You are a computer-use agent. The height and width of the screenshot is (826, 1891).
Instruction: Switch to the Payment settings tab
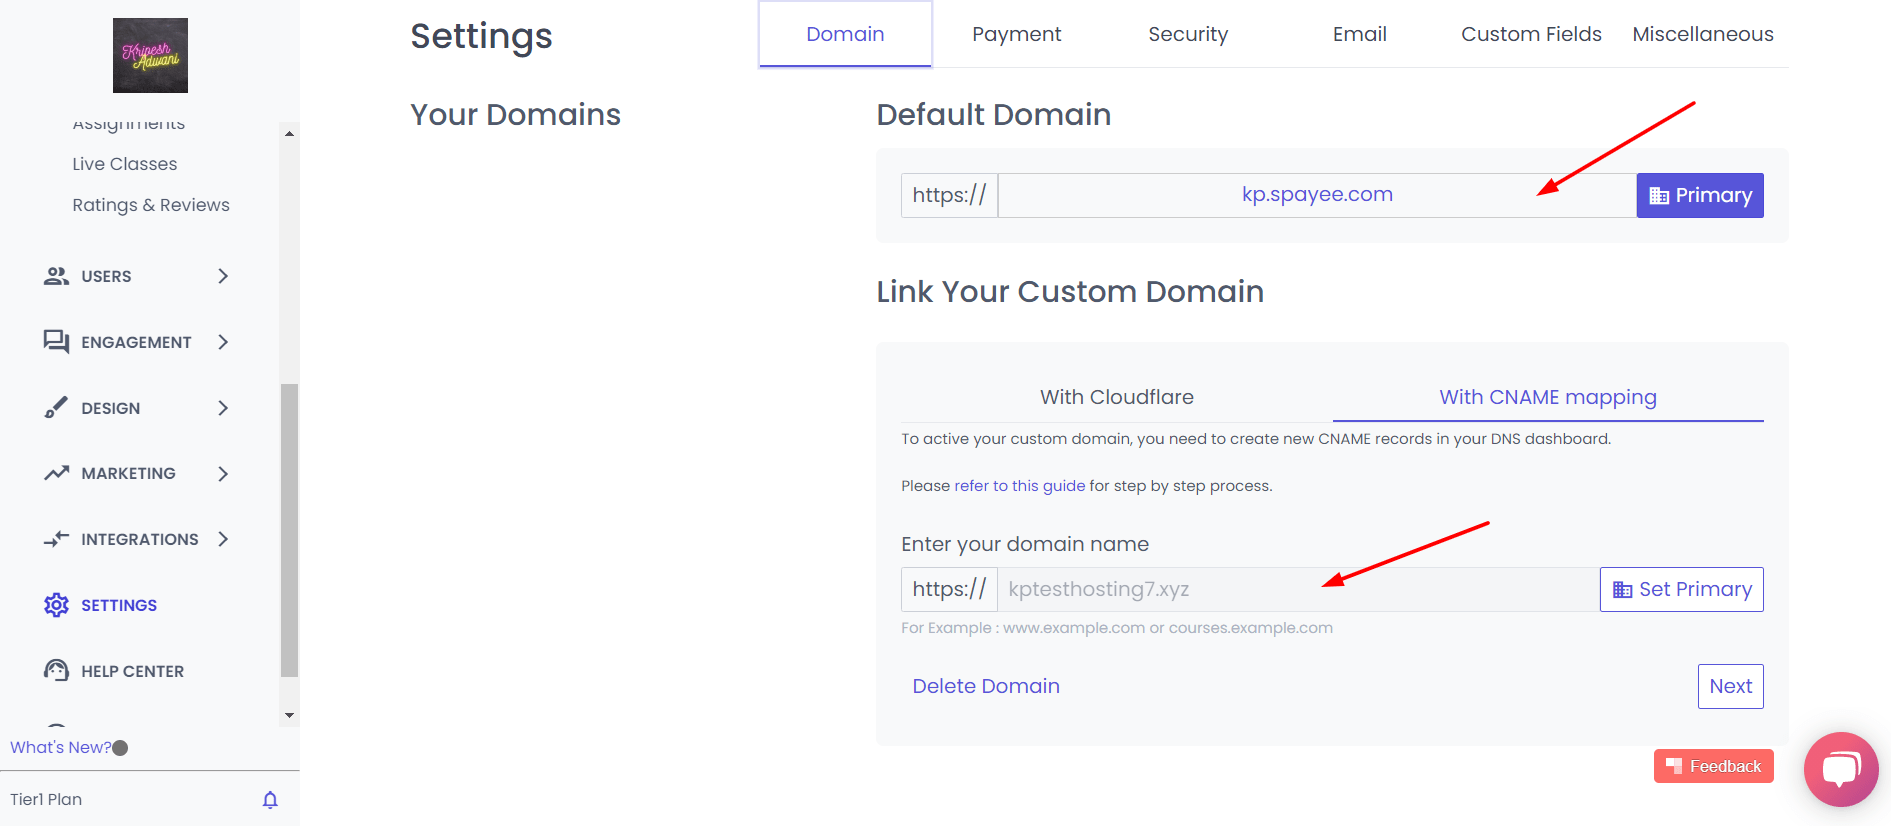point(1016,34)
